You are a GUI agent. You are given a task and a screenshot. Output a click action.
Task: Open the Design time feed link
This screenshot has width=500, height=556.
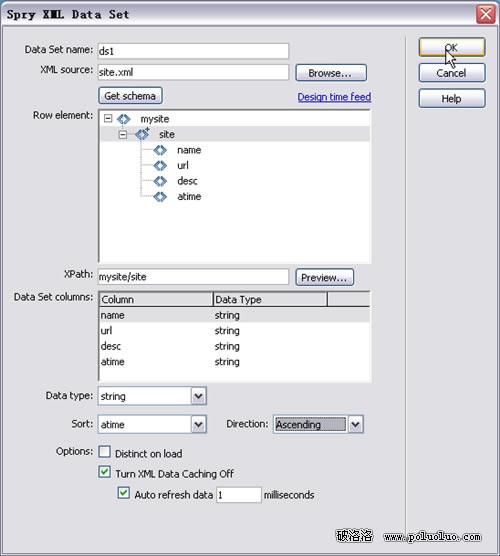pos(334,97)
